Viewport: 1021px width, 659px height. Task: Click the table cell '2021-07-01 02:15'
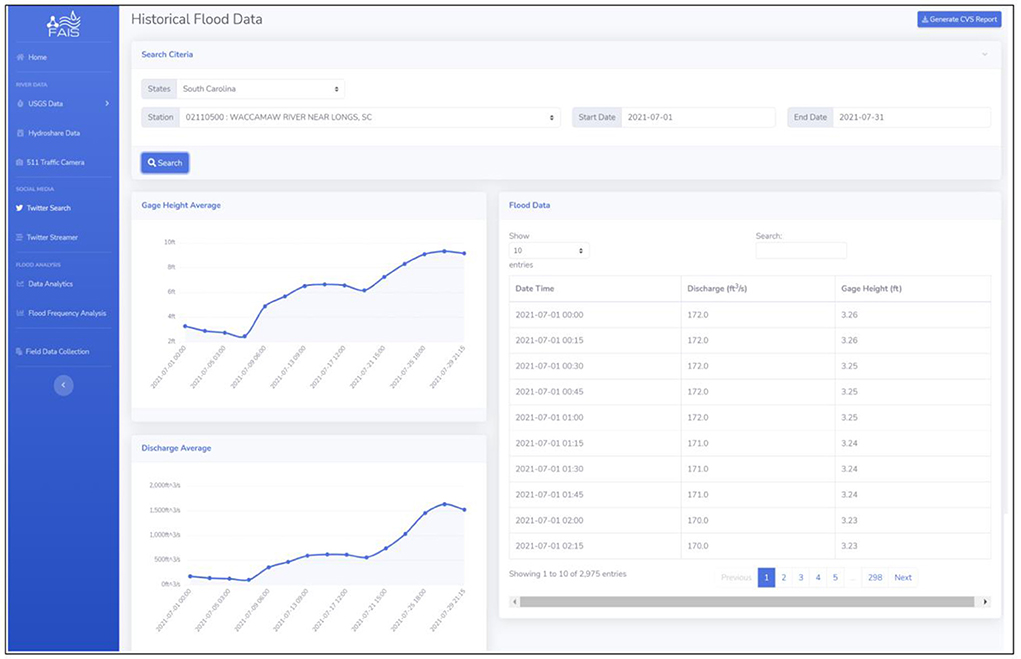click(x=594, y=546)
